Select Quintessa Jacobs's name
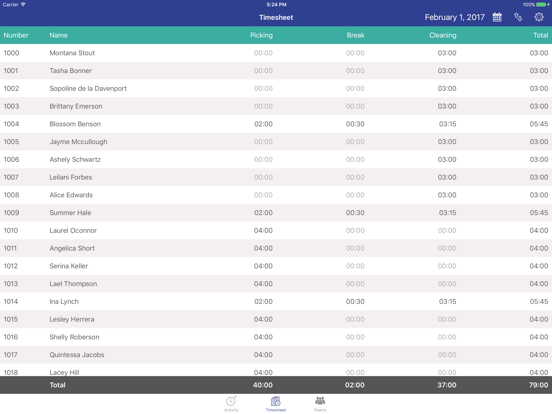Image resolution: width=552 pixels, height=414 pixels. 77,355
